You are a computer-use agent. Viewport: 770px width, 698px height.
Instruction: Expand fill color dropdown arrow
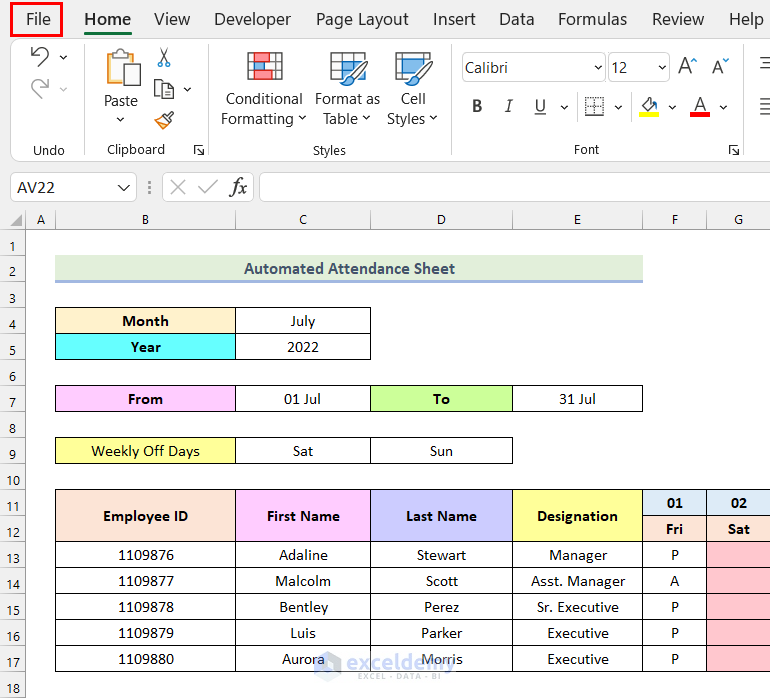[672, 107]
